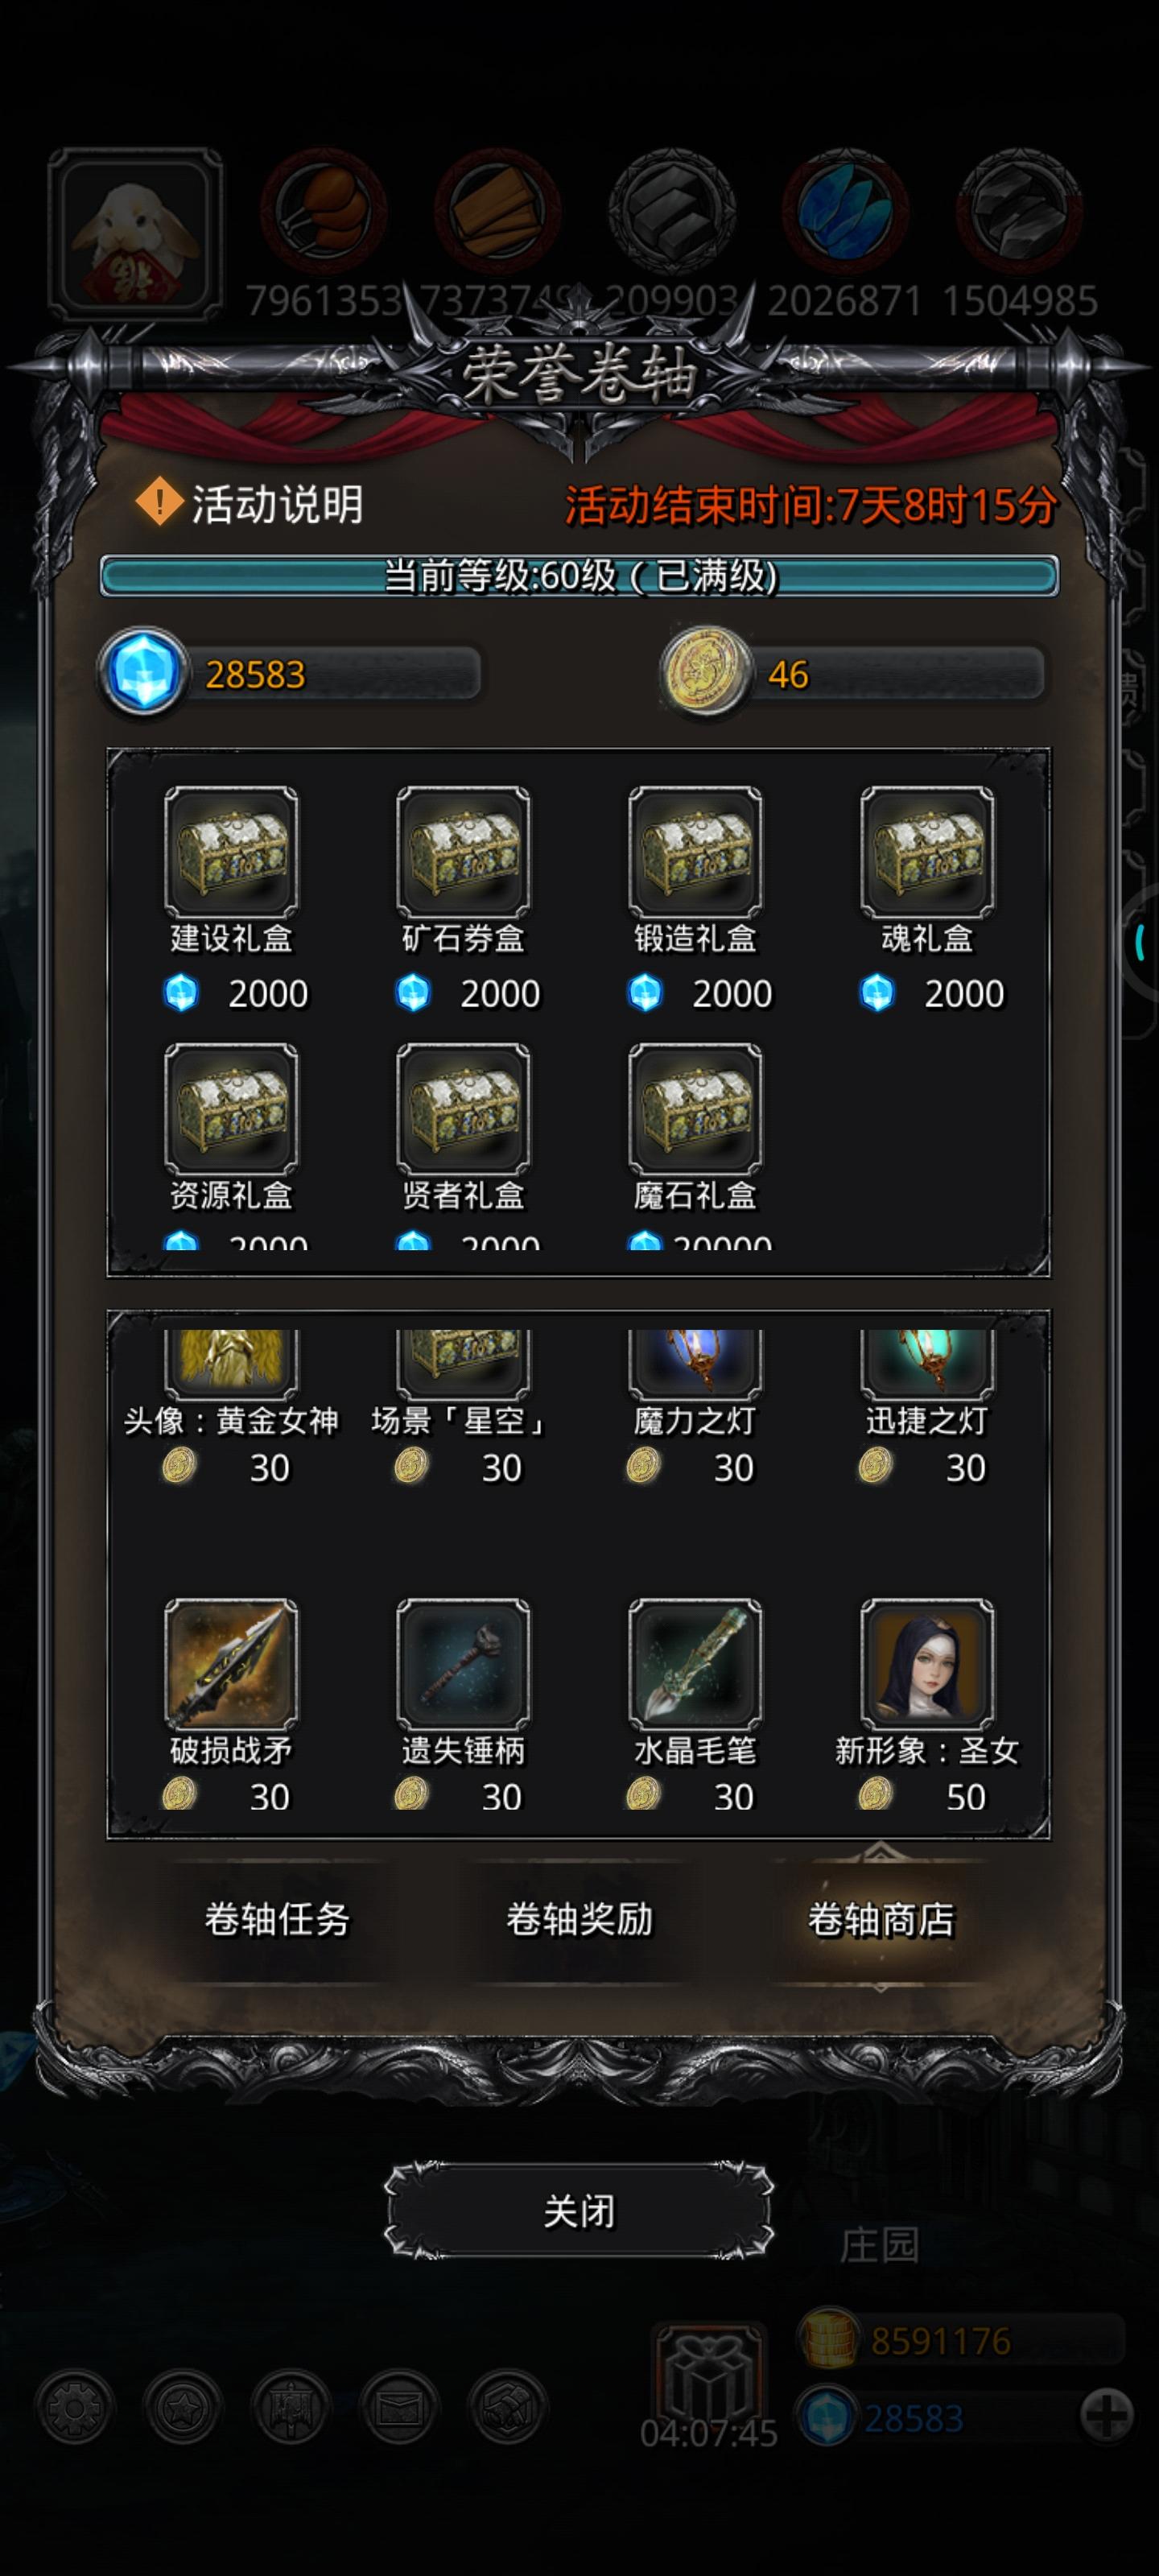
Task: Open the 卷轴商店 tab
Action: 881,1920
